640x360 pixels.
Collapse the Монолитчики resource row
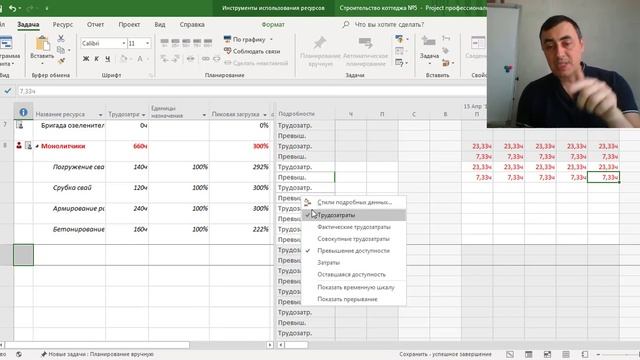point(37,146)
